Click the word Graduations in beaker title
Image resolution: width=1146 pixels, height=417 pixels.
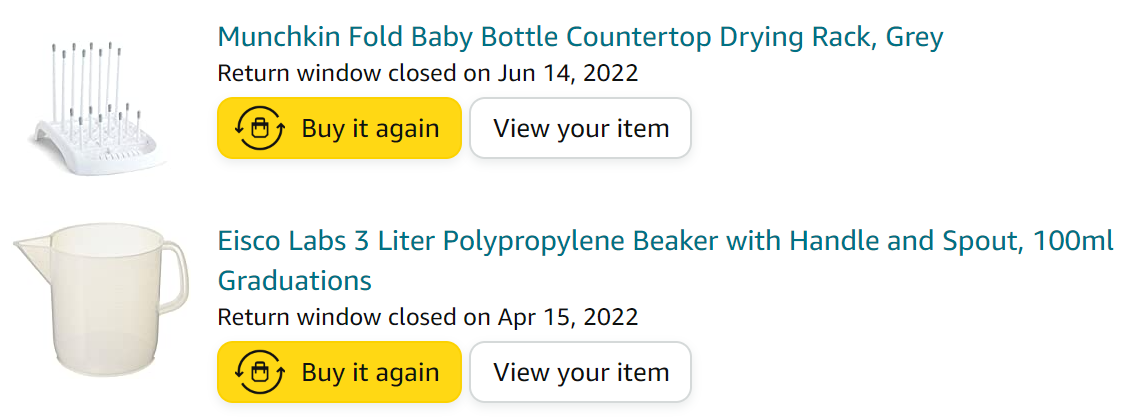[295, 280]
